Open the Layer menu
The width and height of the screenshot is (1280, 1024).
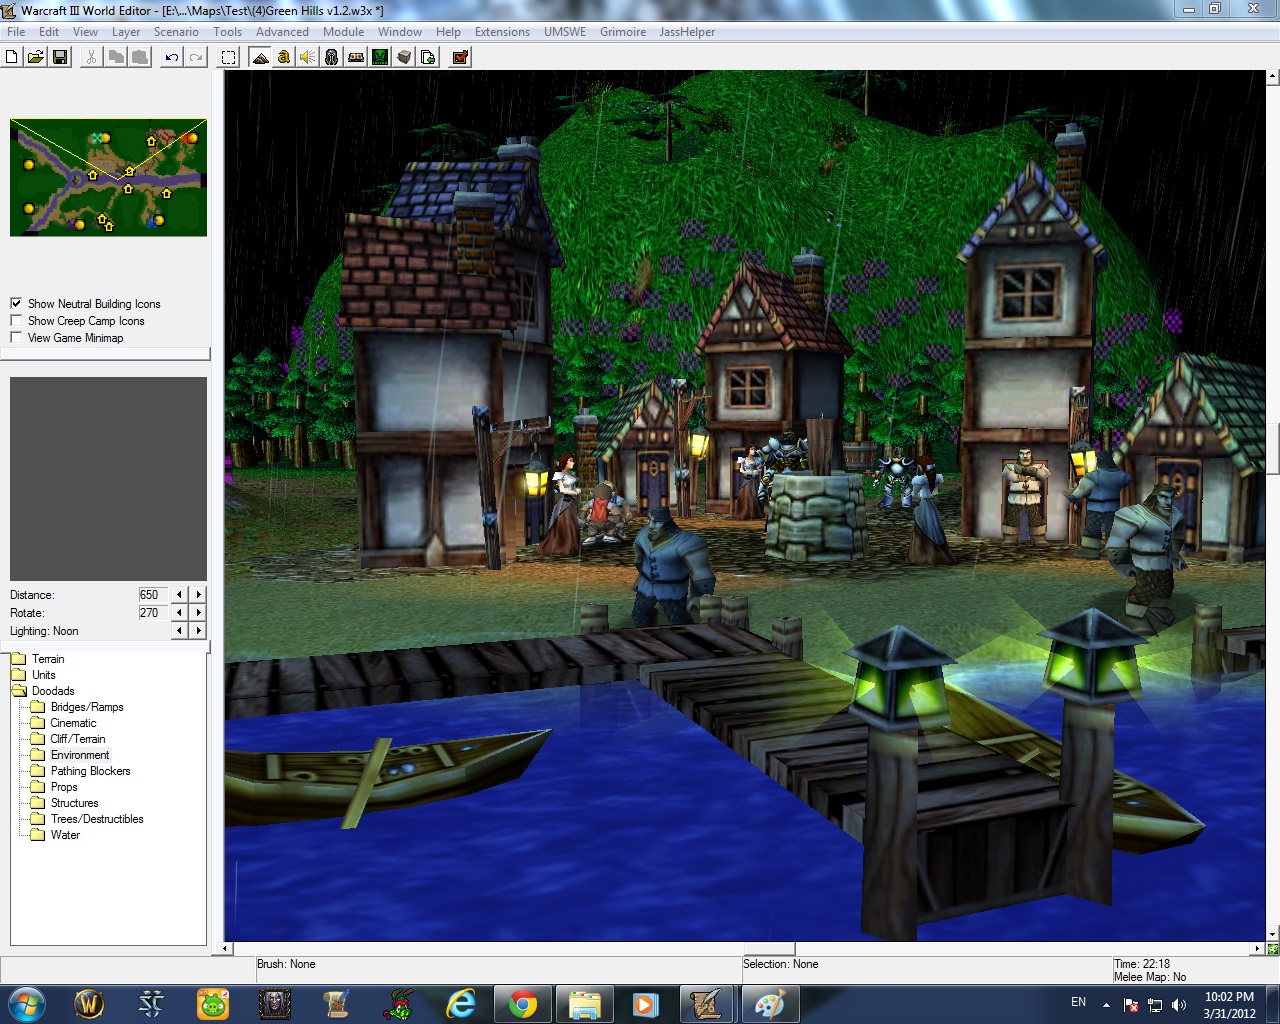tap(126, 32)
